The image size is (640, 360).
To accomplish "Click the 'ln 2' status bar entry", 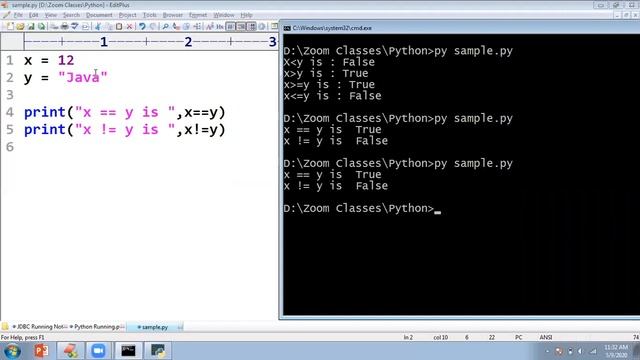I will pyautogui.click(x=408, y=338).
